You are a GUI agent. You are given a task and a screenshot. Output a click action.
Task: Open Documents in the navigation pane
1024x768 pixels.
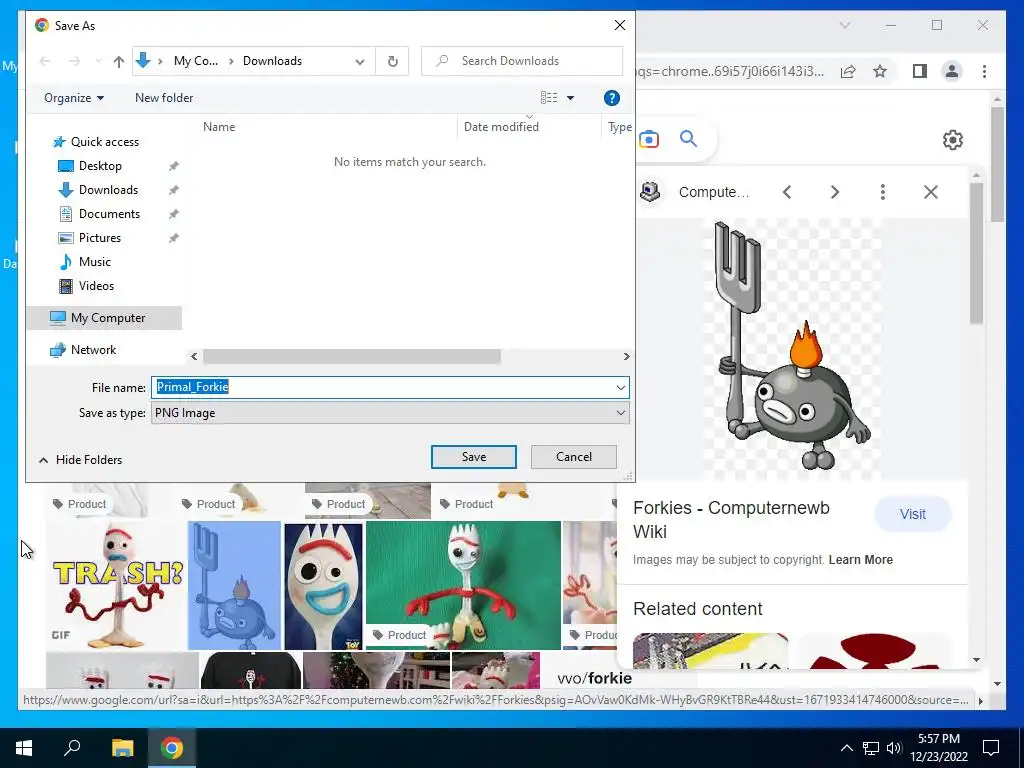click(x=109, y=214)
